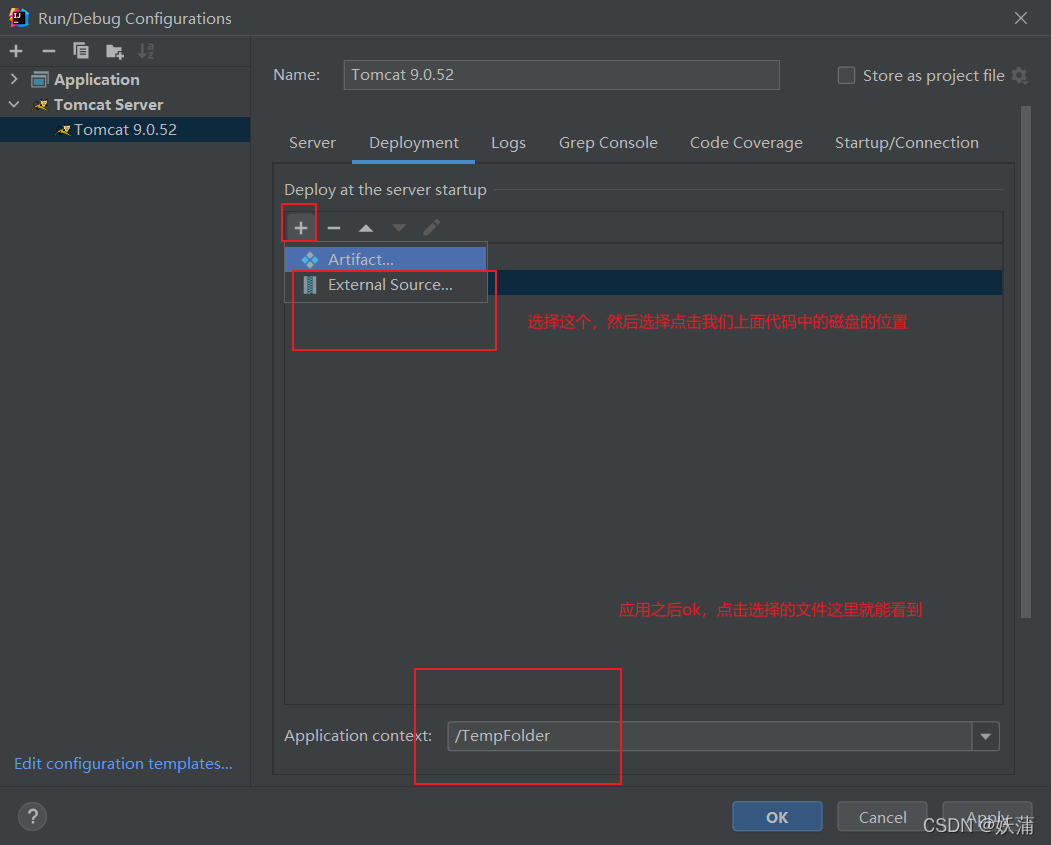This screenshot has height=845, width=1051.
Task: Open the Application context dropdown arrow
Action: pos(985,736)
